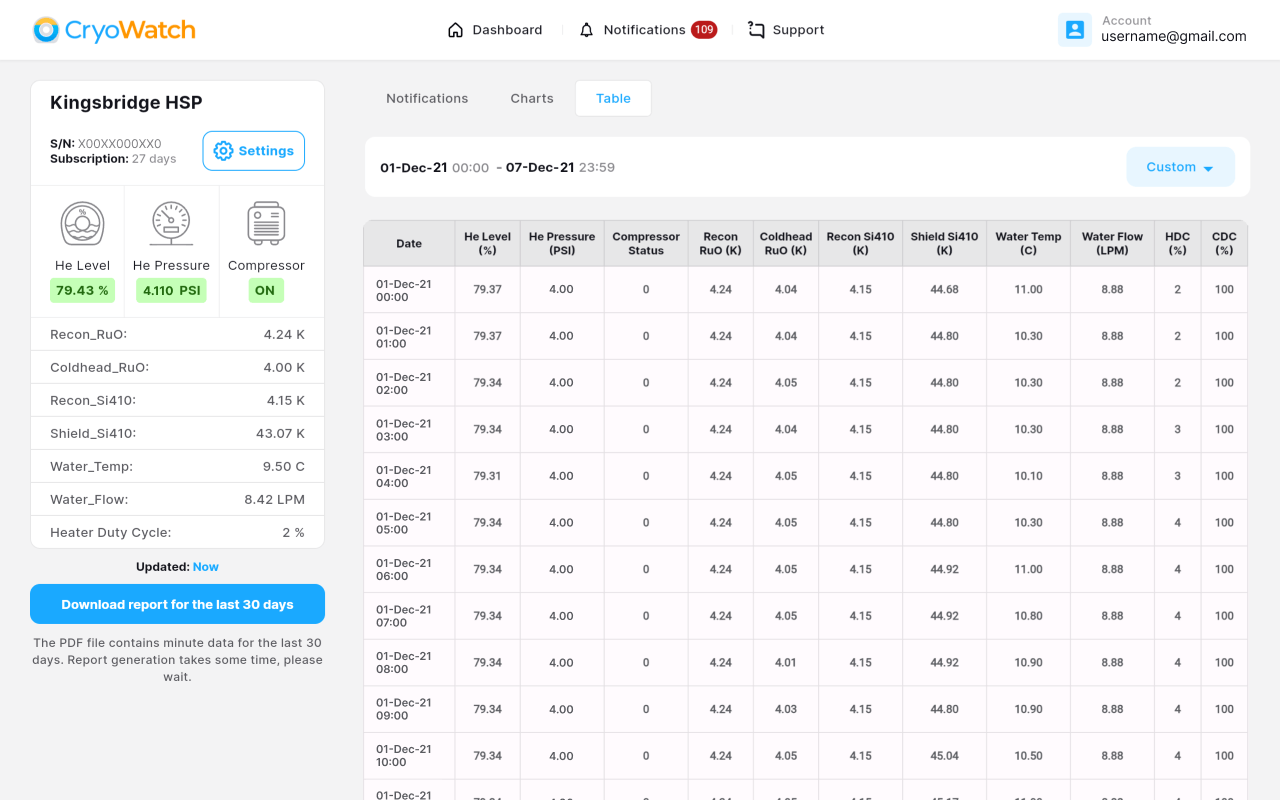Click Coldhead RuO value 4.01
This screenshot has width=1280, height=800.
pos(786,662)
